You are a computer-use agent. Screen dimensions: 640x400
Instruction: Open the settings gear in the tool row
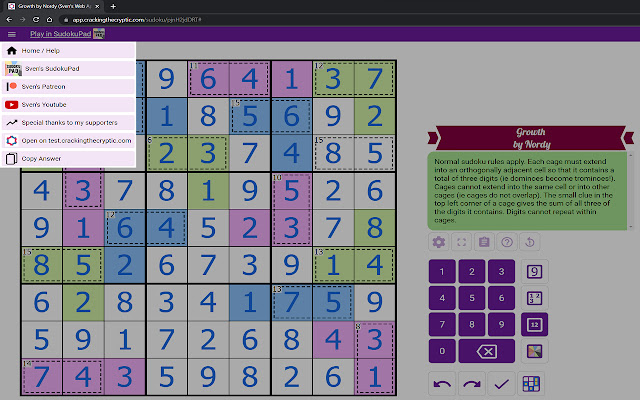pyautogui.click(x=438, y=241)
